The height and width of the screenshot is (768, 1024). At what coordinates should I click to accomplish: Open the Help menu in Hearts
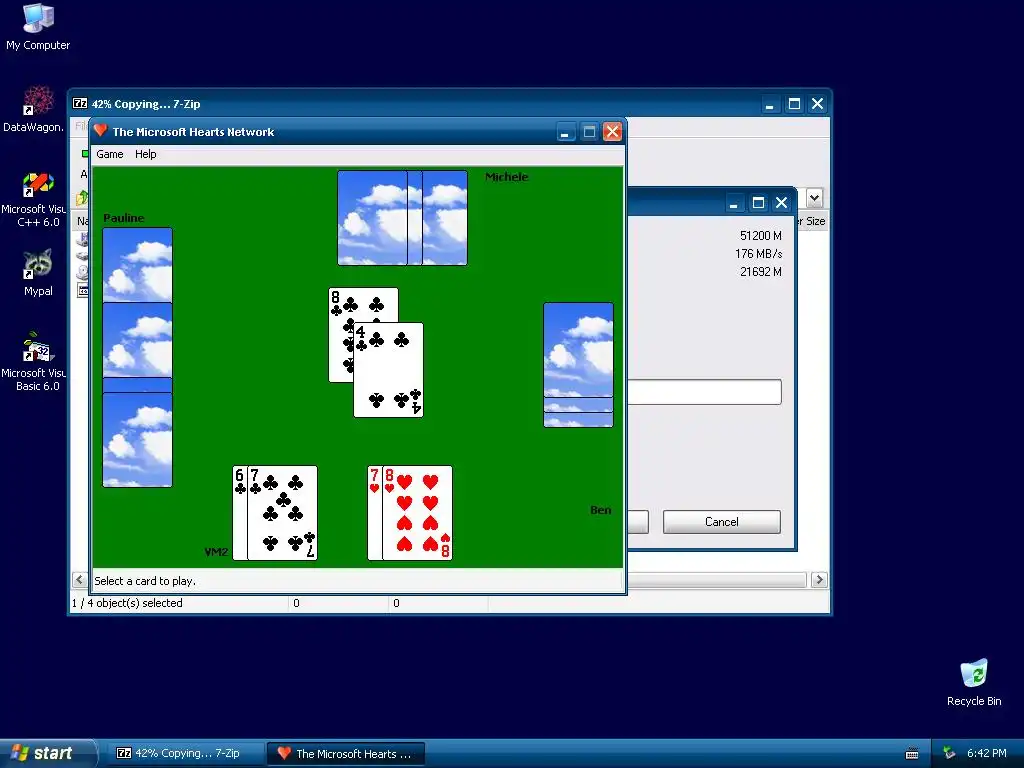[x=146, y=154]
